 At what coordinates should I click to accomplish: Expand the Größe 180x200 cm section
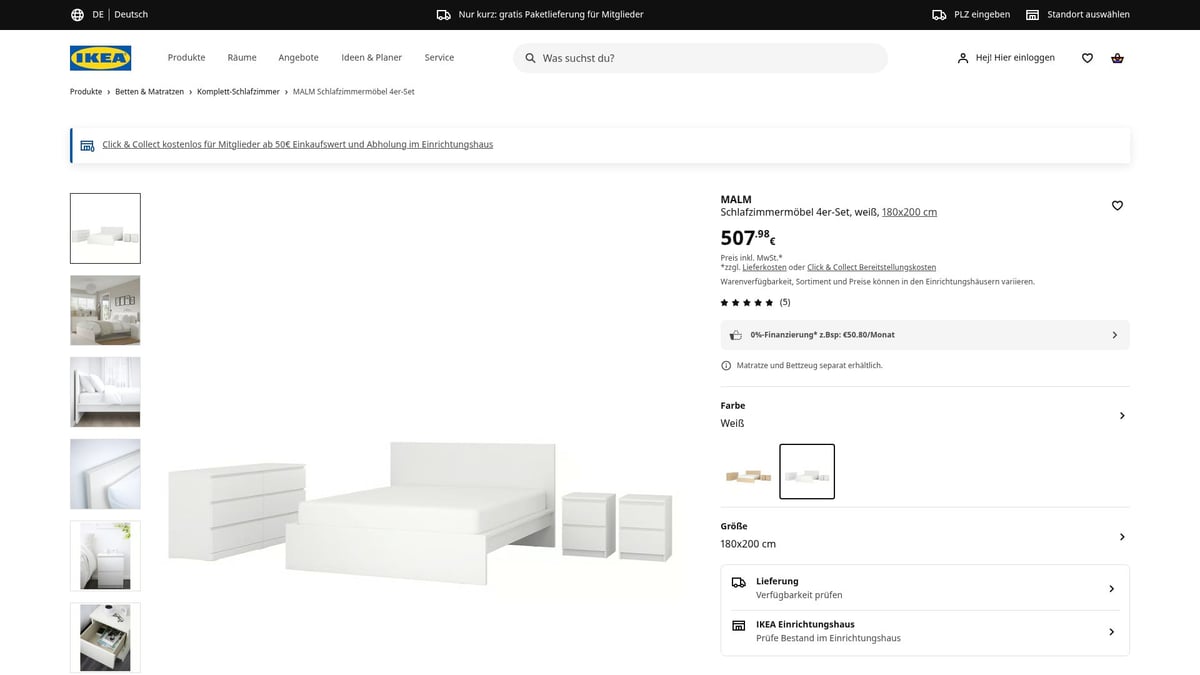1121,535
